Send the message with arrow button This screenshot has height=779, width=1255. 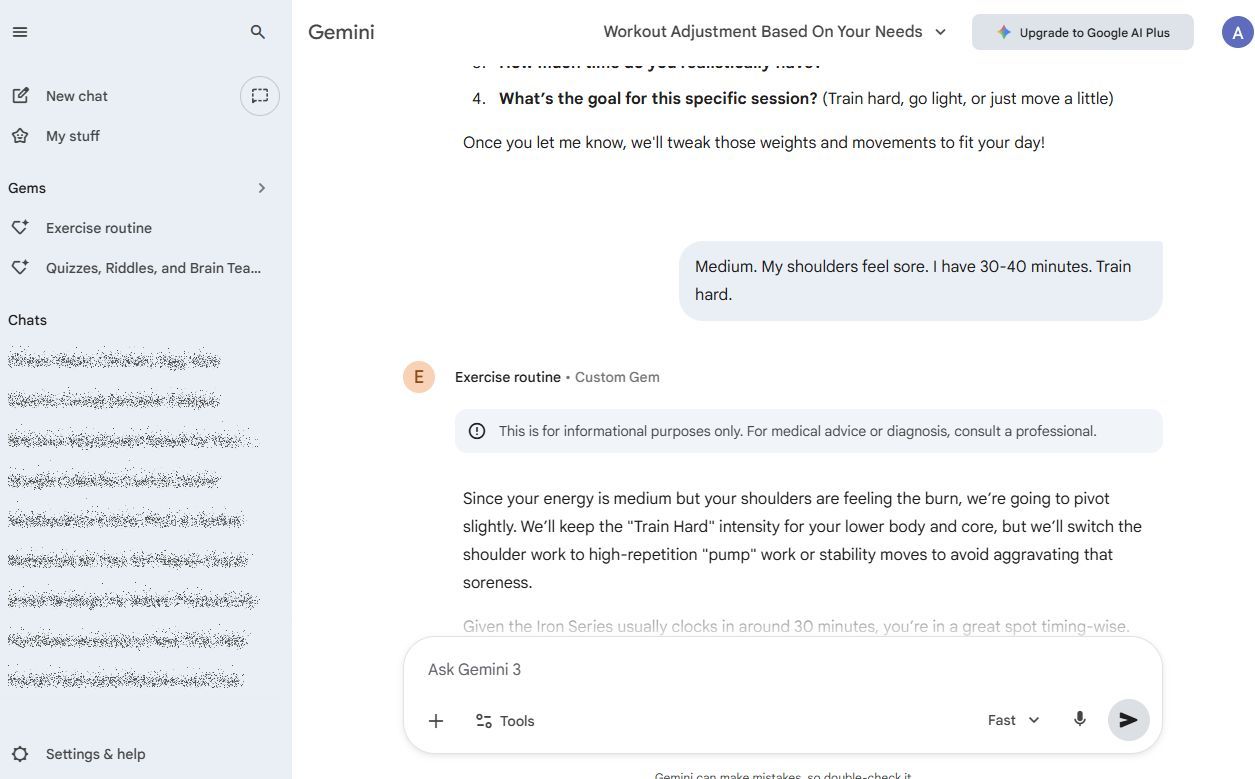1128,720
